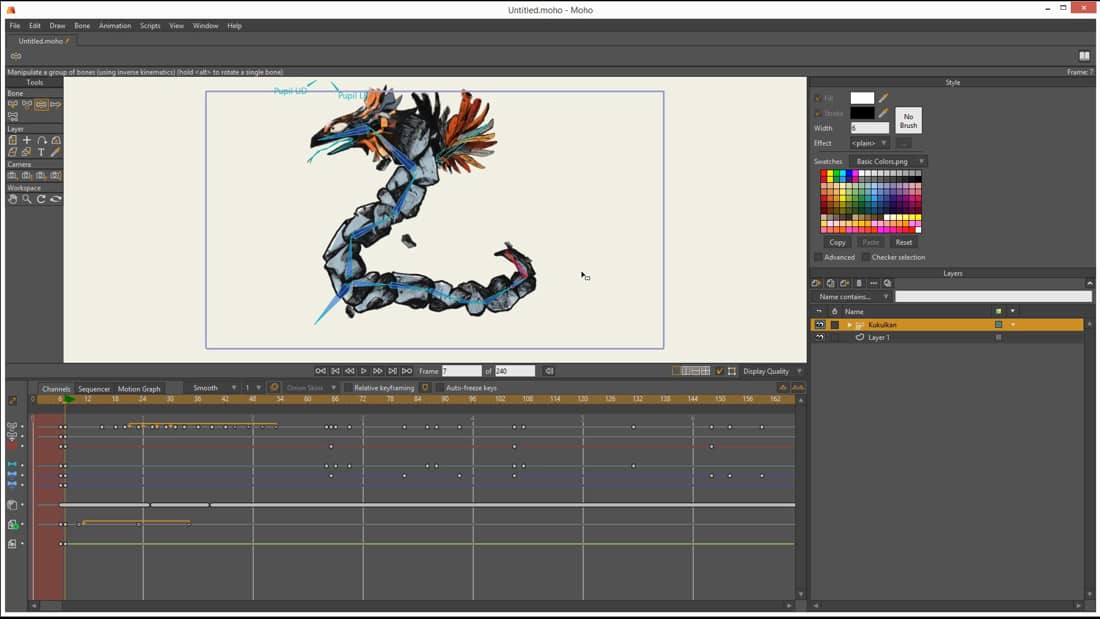This screenshot has width=1100, height=619.
Task: Expand the Kukulkan layer group triangle
Action: click(x=850, y=325)
